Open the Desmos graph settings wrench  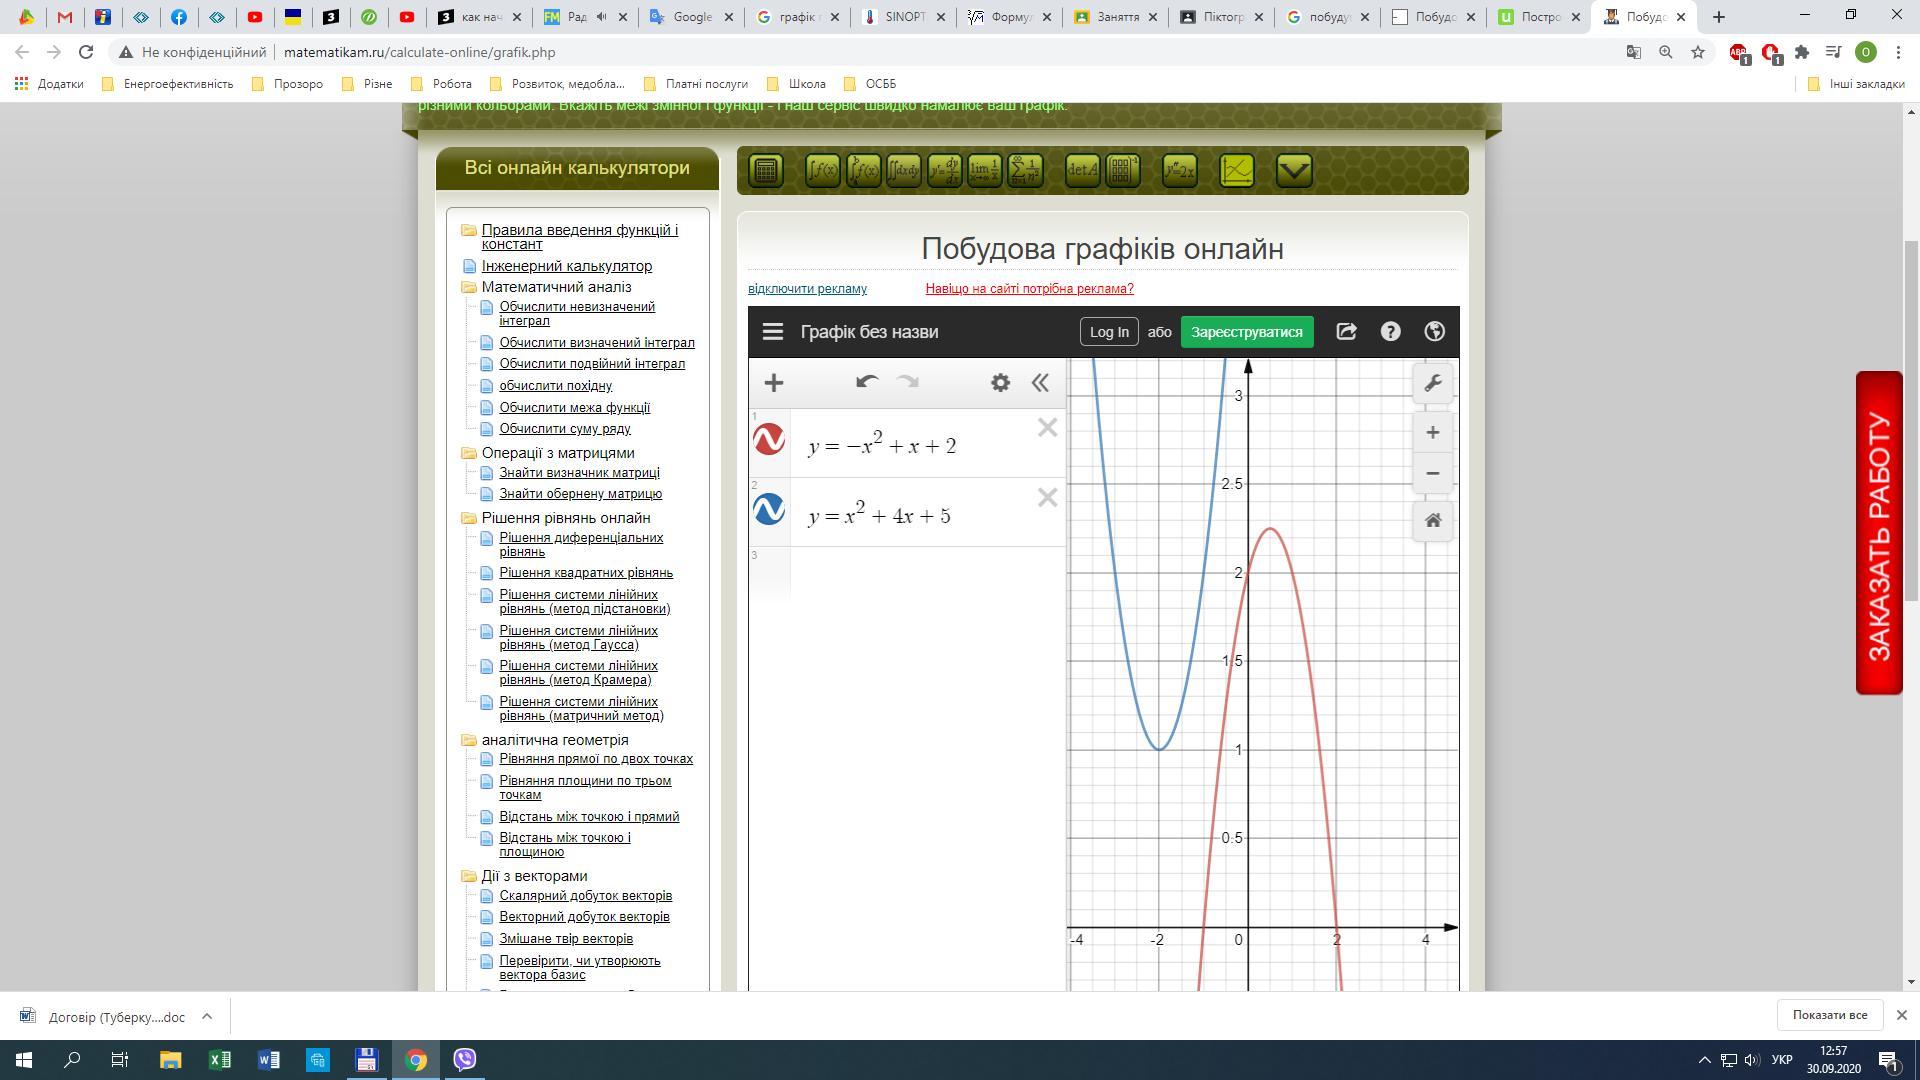[x=1432, y=384]
